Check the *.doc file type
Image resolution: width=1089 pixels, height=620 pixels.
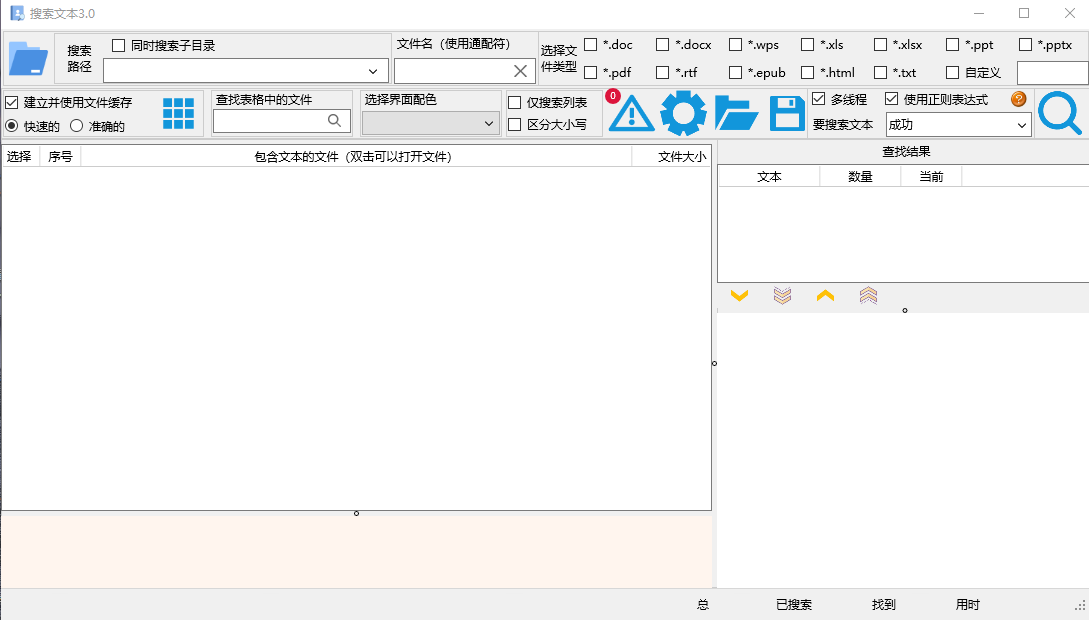[x=591, y=45]
